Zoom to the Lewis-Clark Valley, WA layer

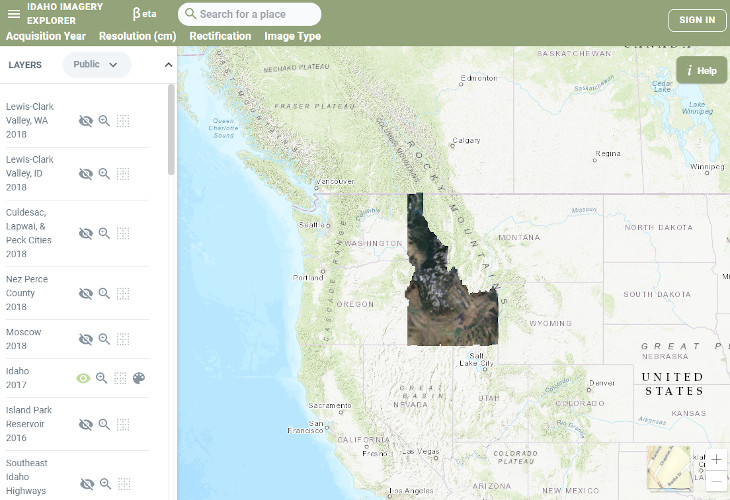tap(104, 121)
